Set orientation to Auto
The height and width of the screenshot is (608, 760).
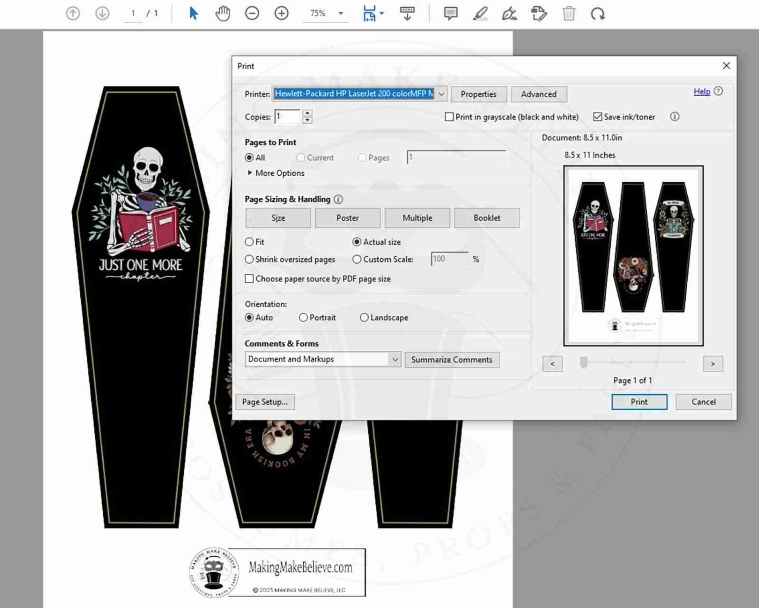(x=249, y=318)
